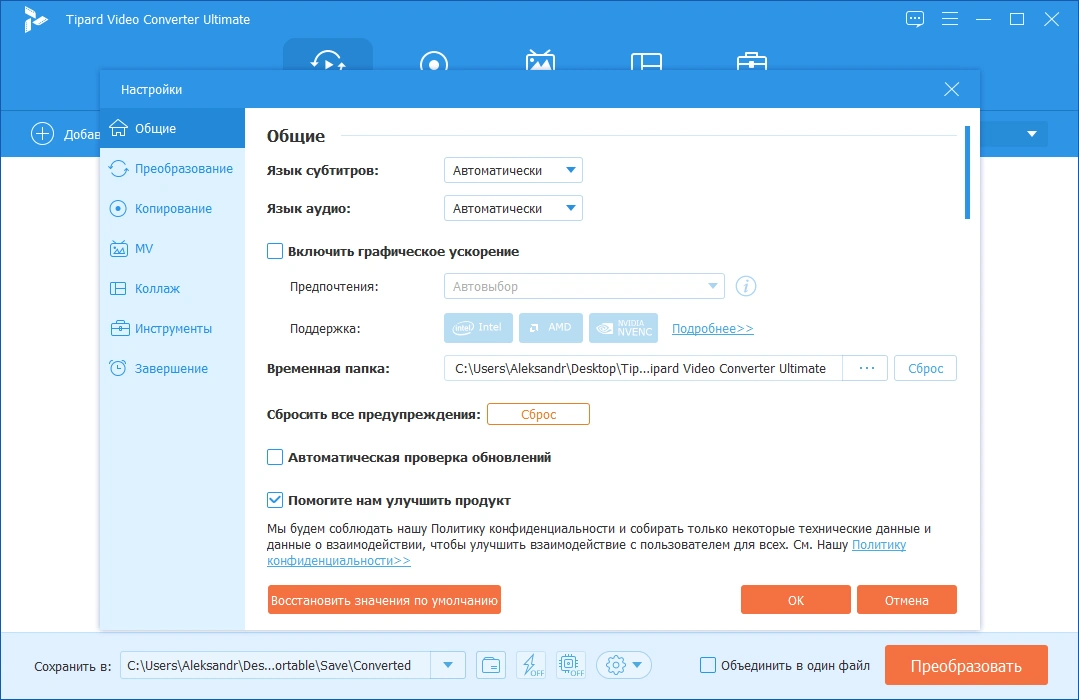Click the Отмена button
1079x700 pixels.
click(x=906, y=600)
